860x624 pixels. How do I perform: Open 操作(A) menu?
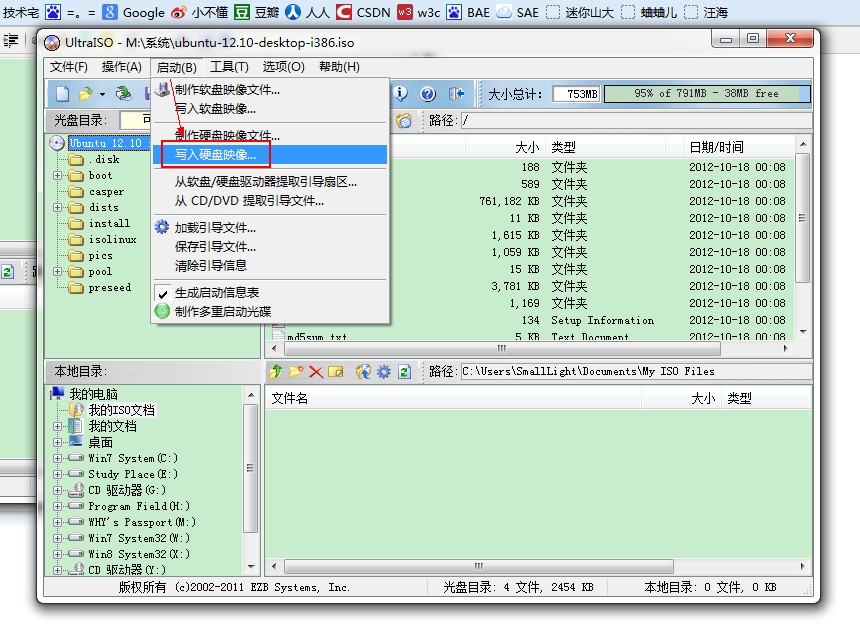pyautogui.click(x=121, y=67)
